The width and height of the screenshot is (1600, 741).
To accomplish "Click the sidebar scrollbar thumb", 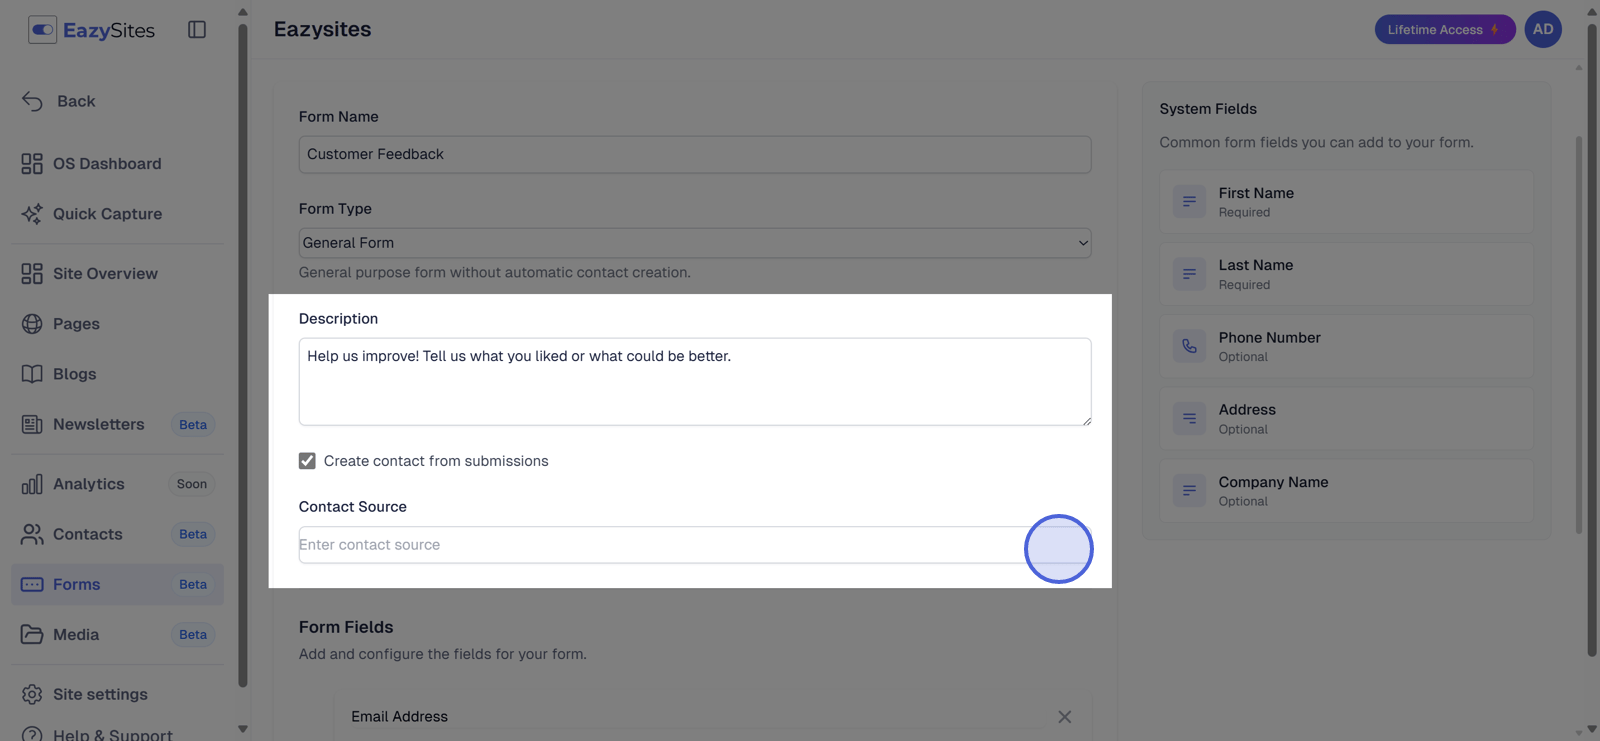I will [243, 355].
